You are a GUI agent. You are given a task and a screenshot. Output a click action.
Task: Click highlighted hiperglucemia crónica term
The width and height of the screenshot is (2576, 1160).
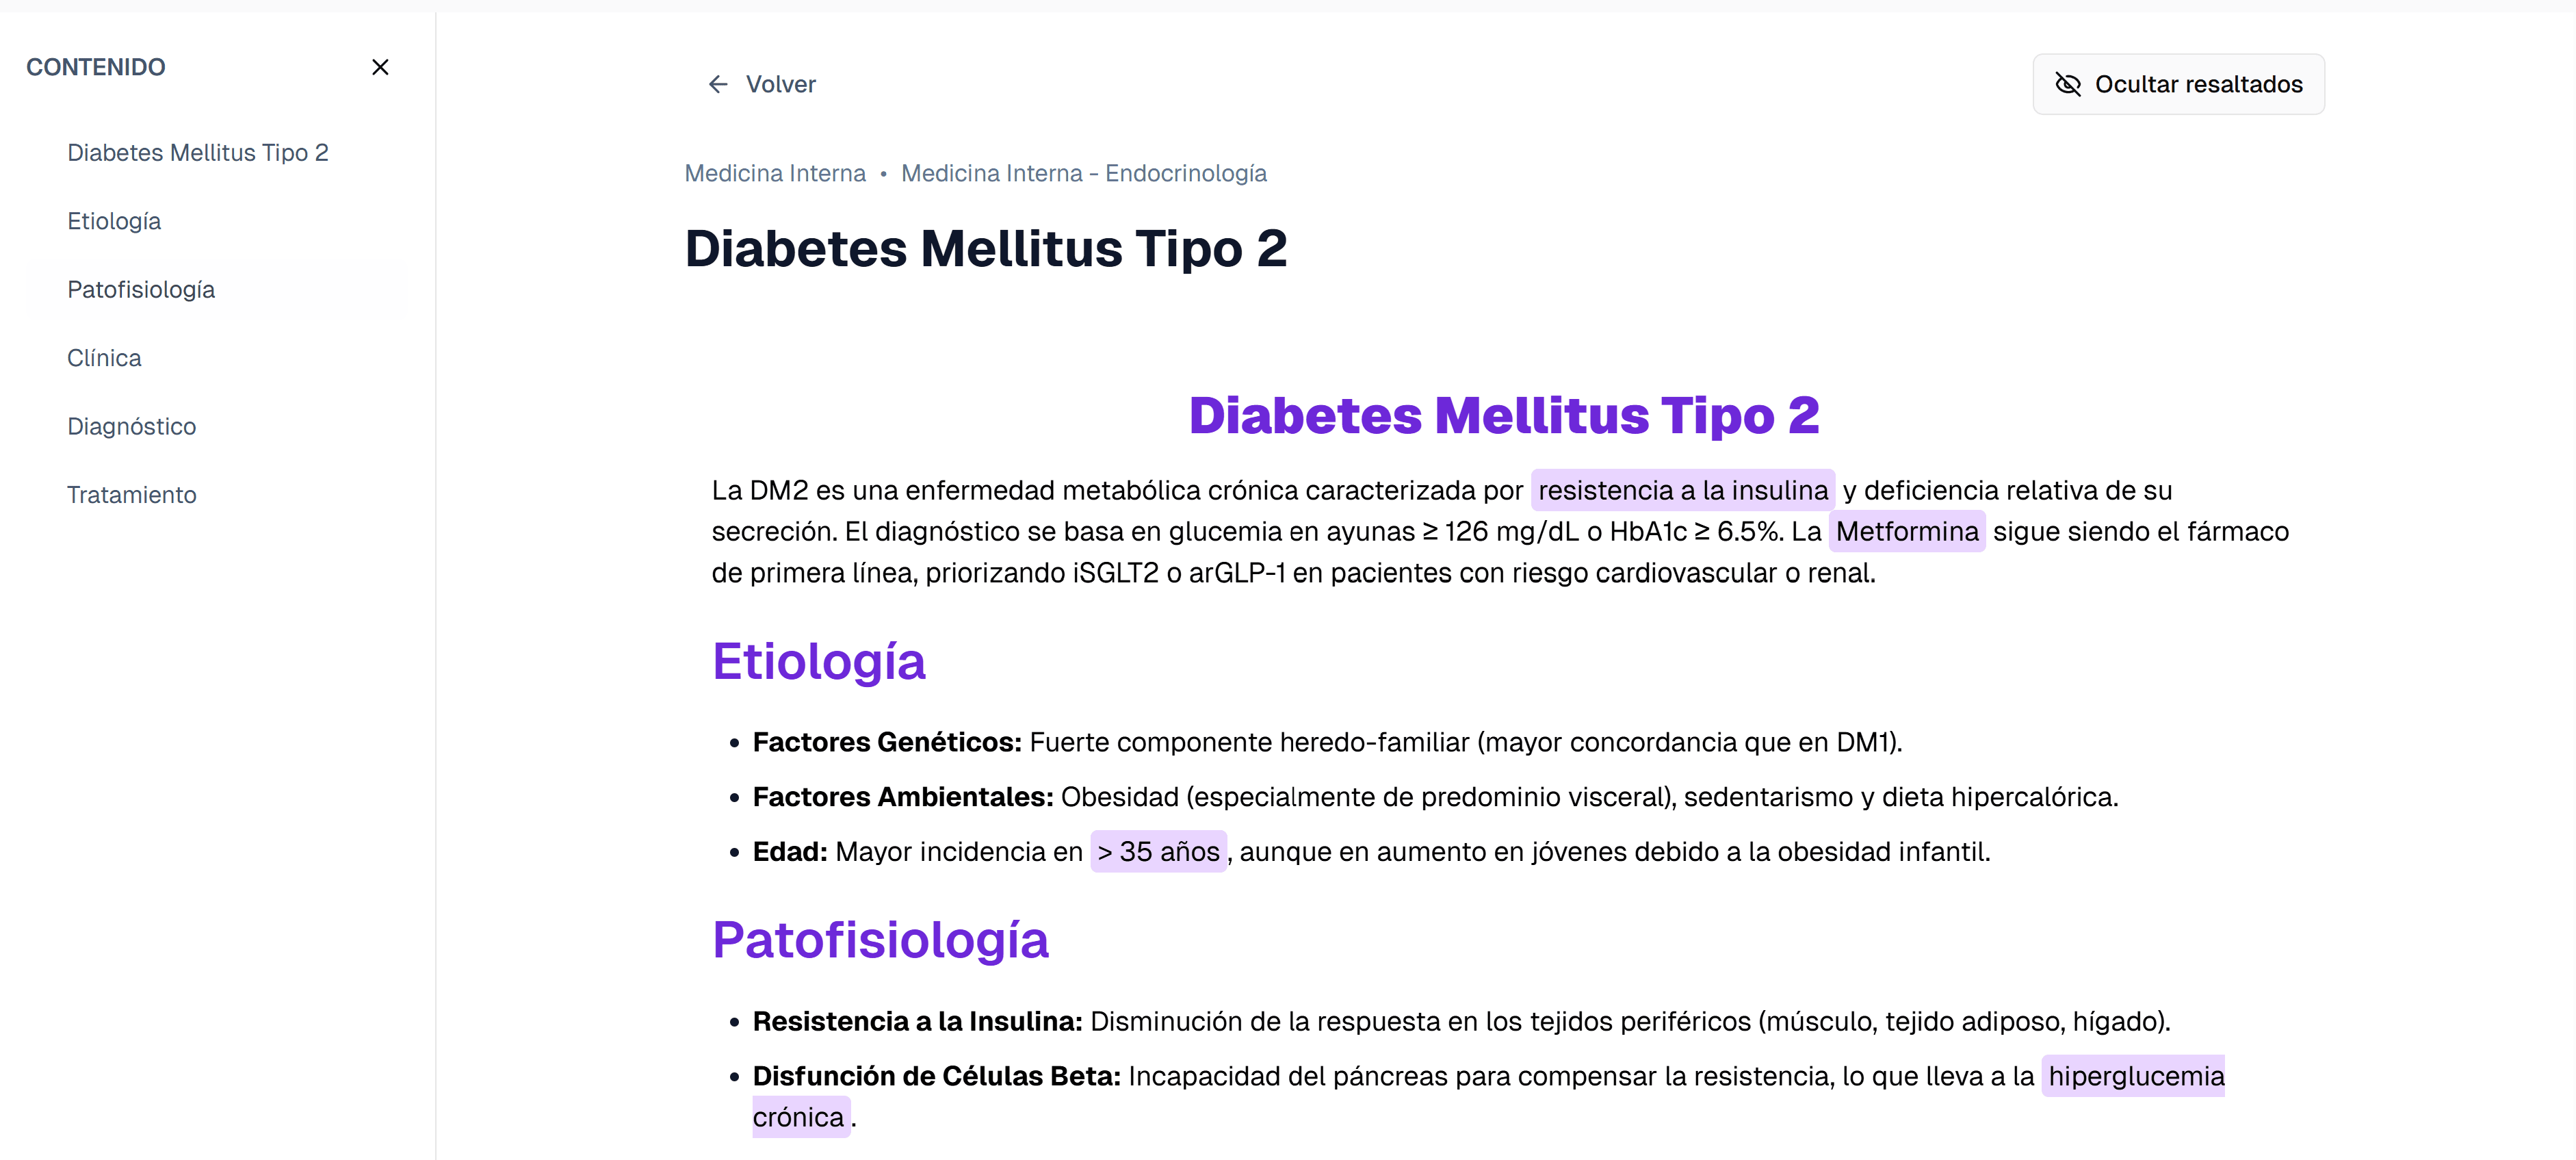(x=2135, y=1076)
